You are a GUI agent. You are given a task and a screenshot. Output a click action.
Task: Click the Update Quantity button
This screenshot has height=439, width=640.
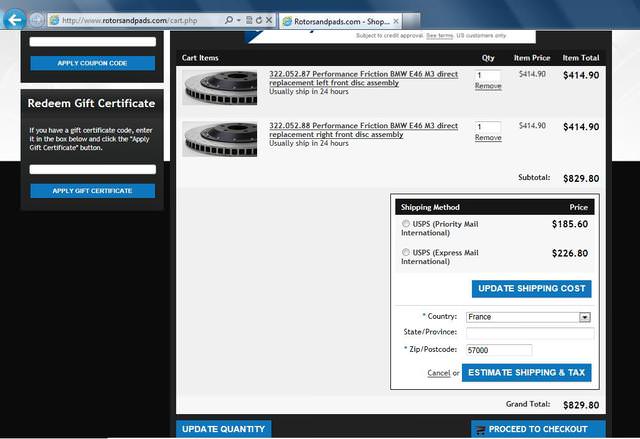(224, 429)
